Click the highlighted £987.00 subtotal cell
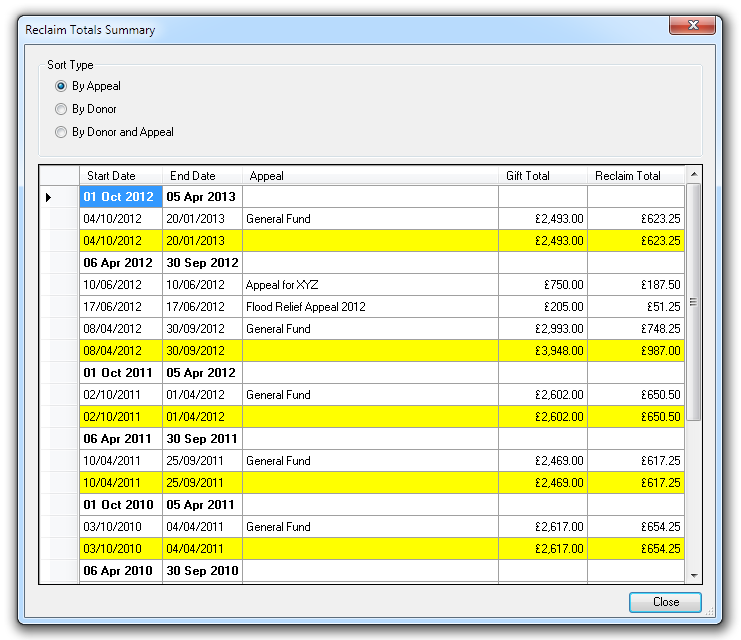The image size is (741, 640). [636, 351]
